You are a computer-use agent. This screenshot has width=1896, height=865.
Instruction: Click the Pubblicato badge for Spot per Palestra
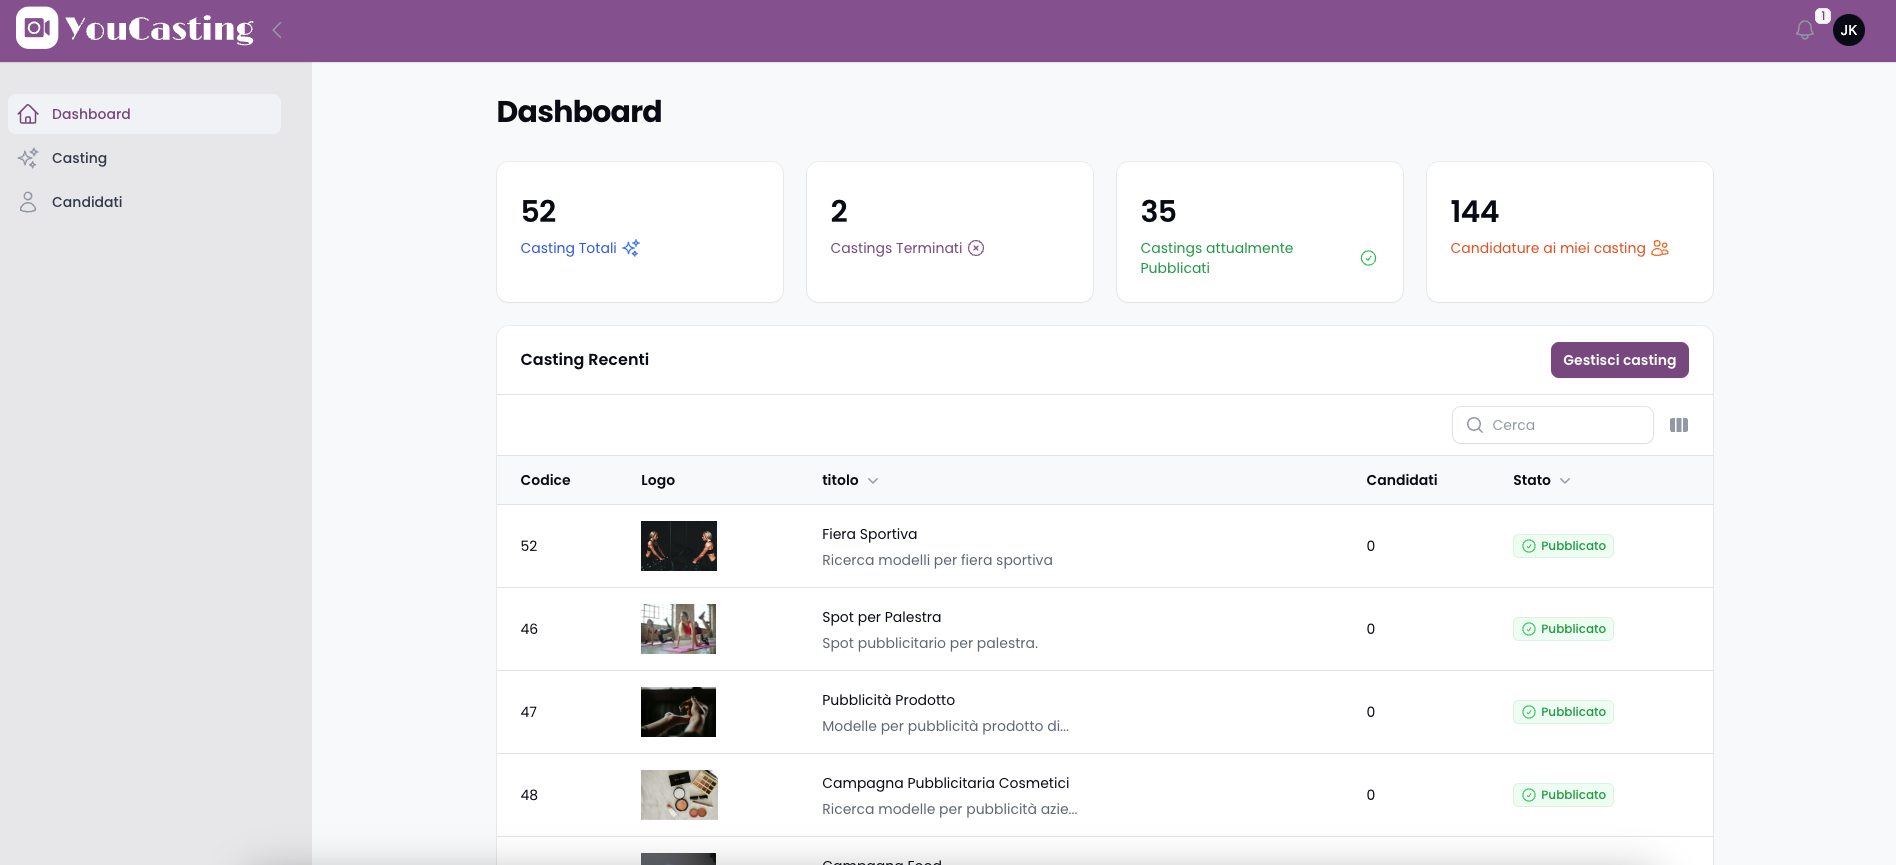click(1563, 629)
